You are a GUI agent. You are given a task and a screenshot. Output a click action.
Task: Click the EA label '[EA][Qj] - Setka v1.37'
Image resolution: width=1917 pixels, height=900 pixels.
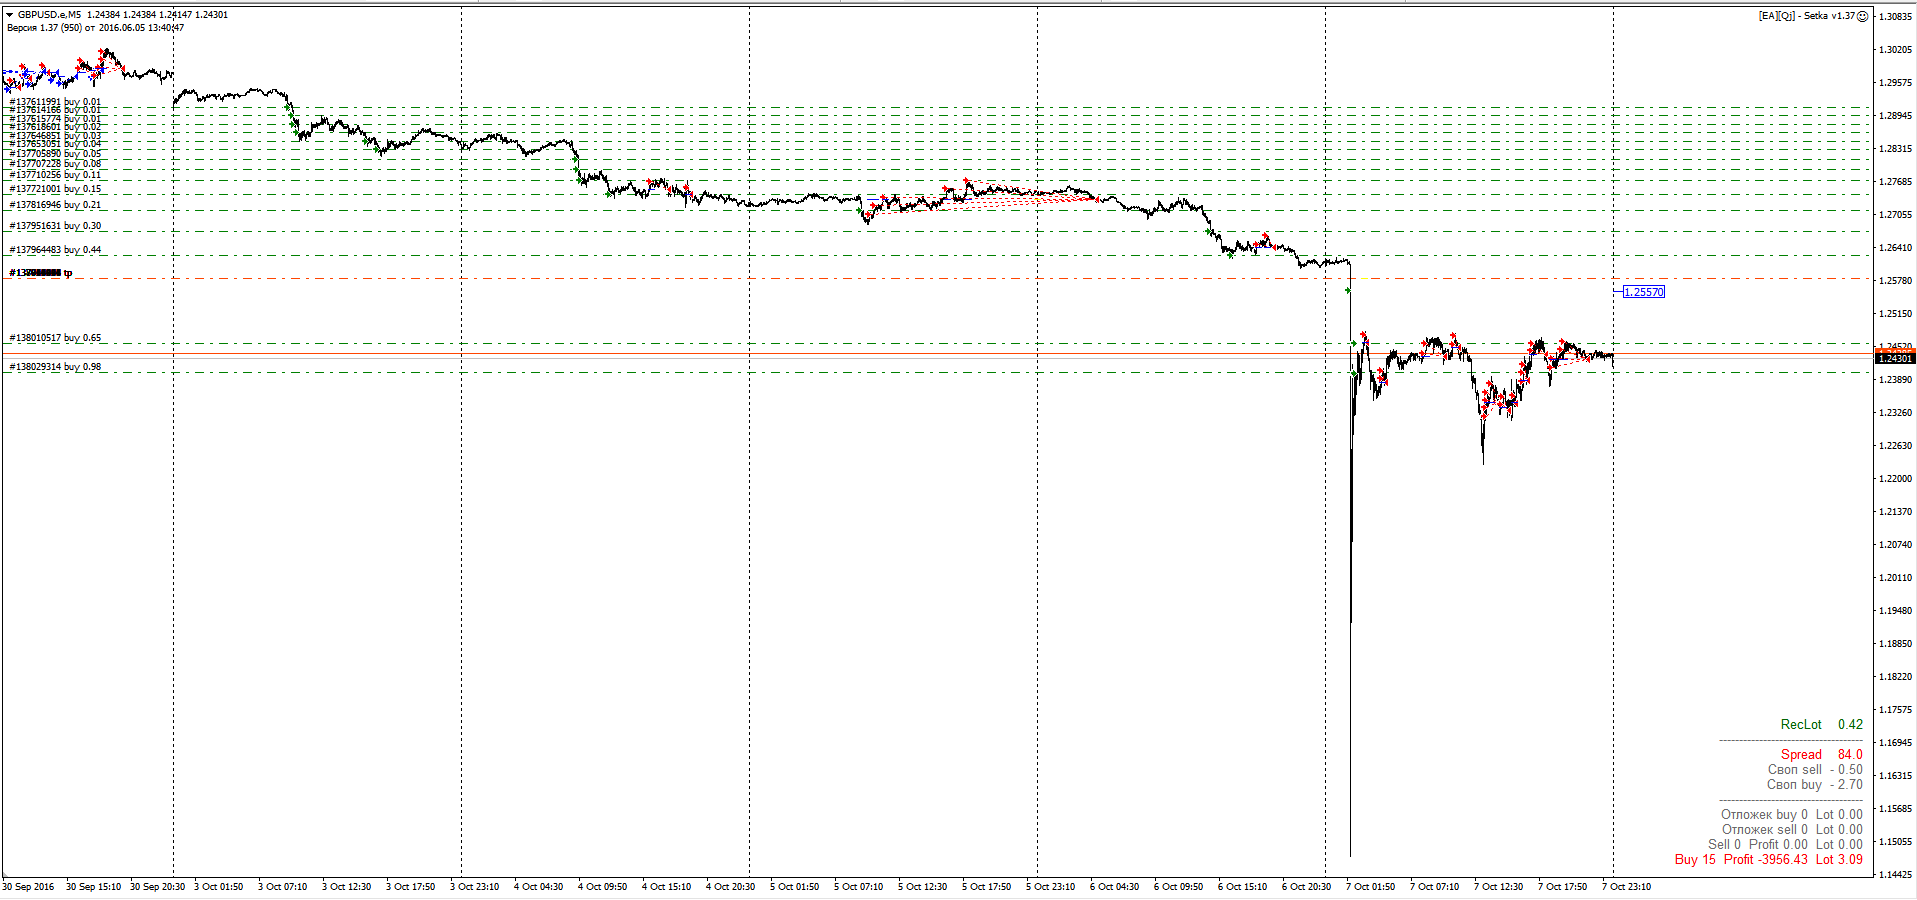pos(1807,16)
